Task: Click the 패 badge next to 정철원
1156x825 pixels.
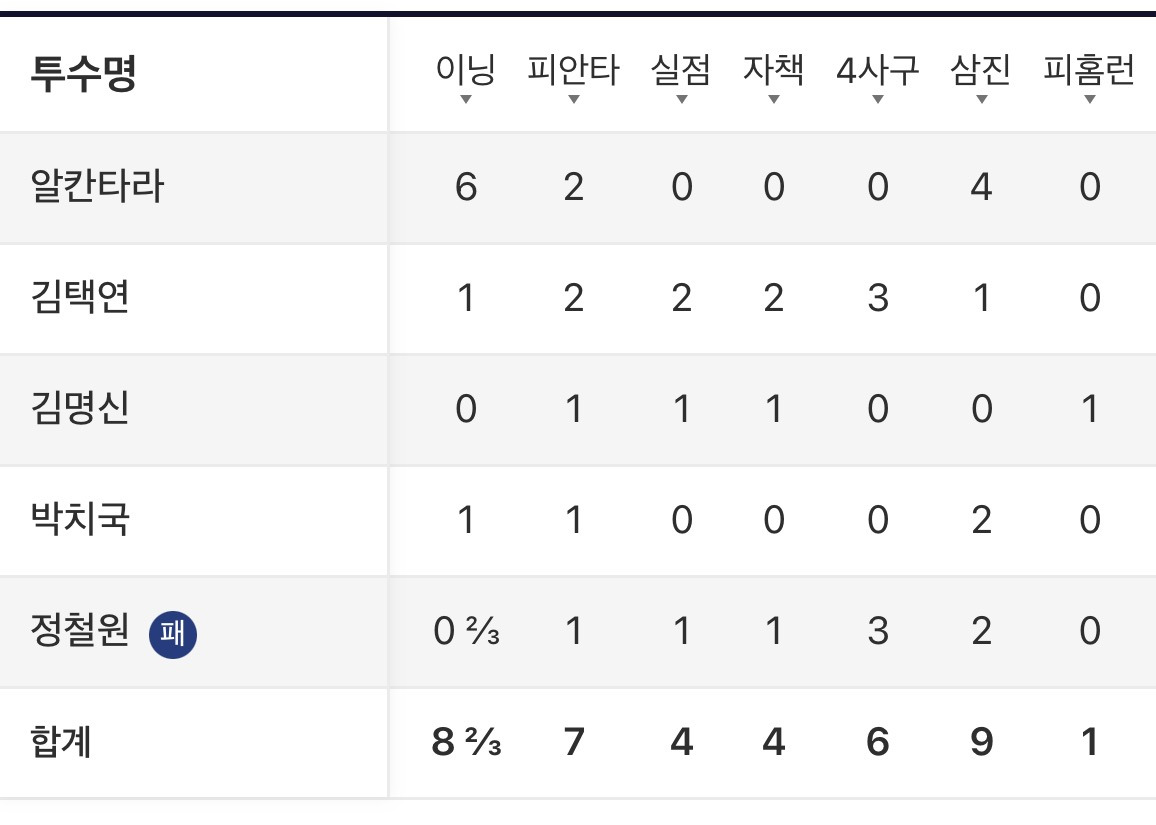Action: (173, 634)
